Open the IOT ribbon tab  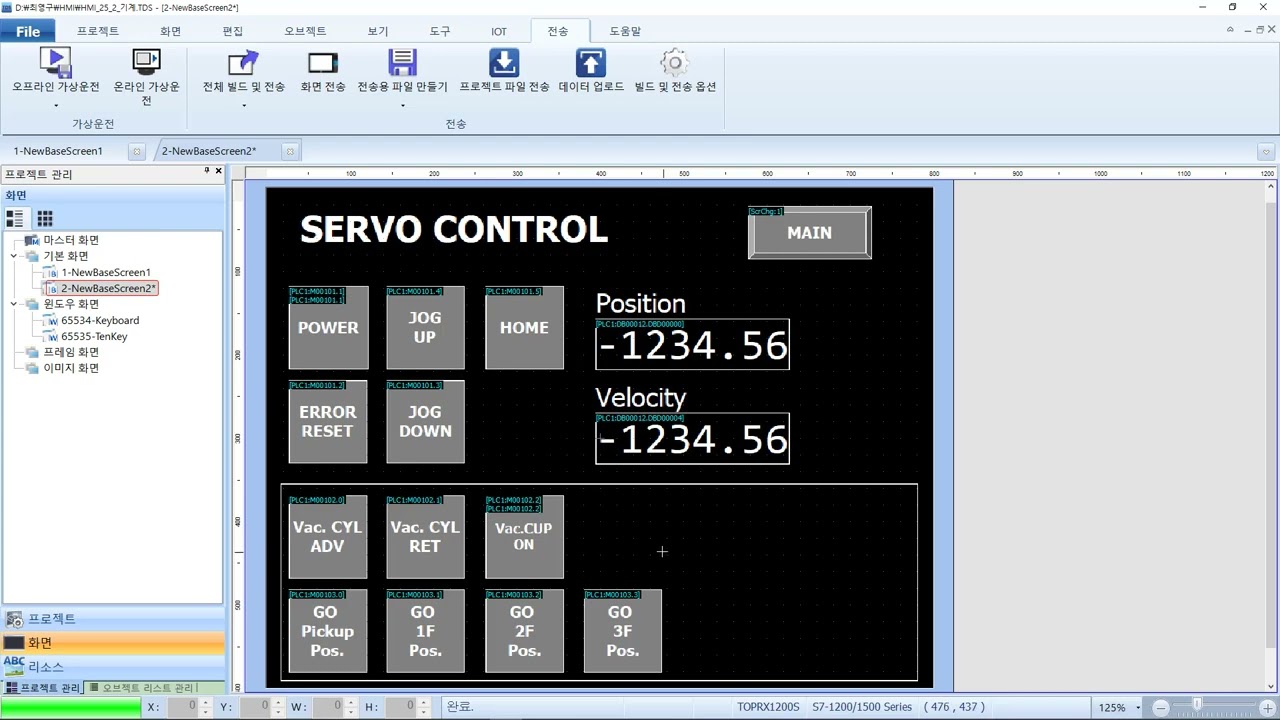[x=499, y=31]
